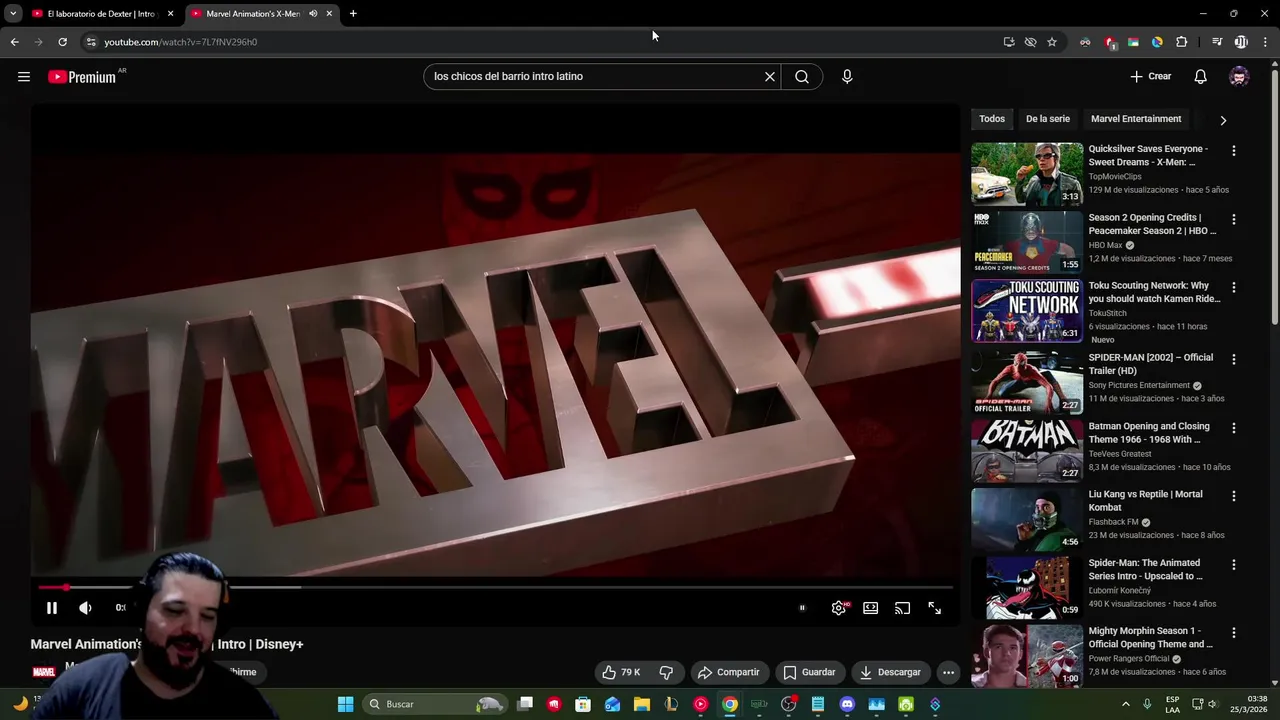This screenshot has height=720, width=1280.
Task: Mute the X-Men tab audio icon
Action: pyautogui.click(x=313, y=14)
